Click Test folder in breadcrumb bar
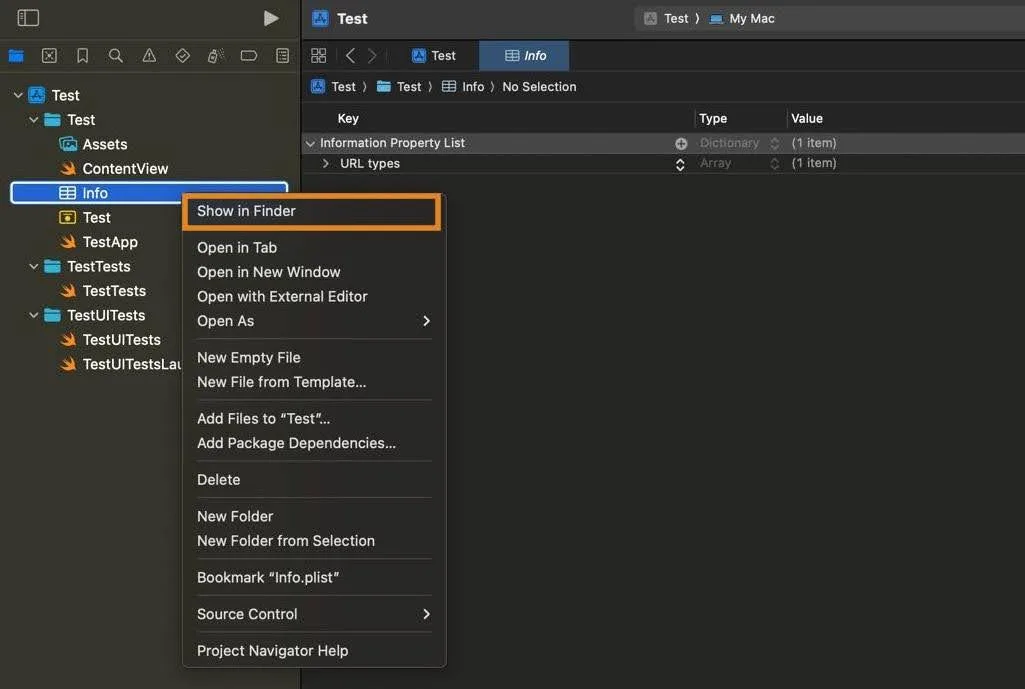The image size is (1025, 689). tap(399, 87)
